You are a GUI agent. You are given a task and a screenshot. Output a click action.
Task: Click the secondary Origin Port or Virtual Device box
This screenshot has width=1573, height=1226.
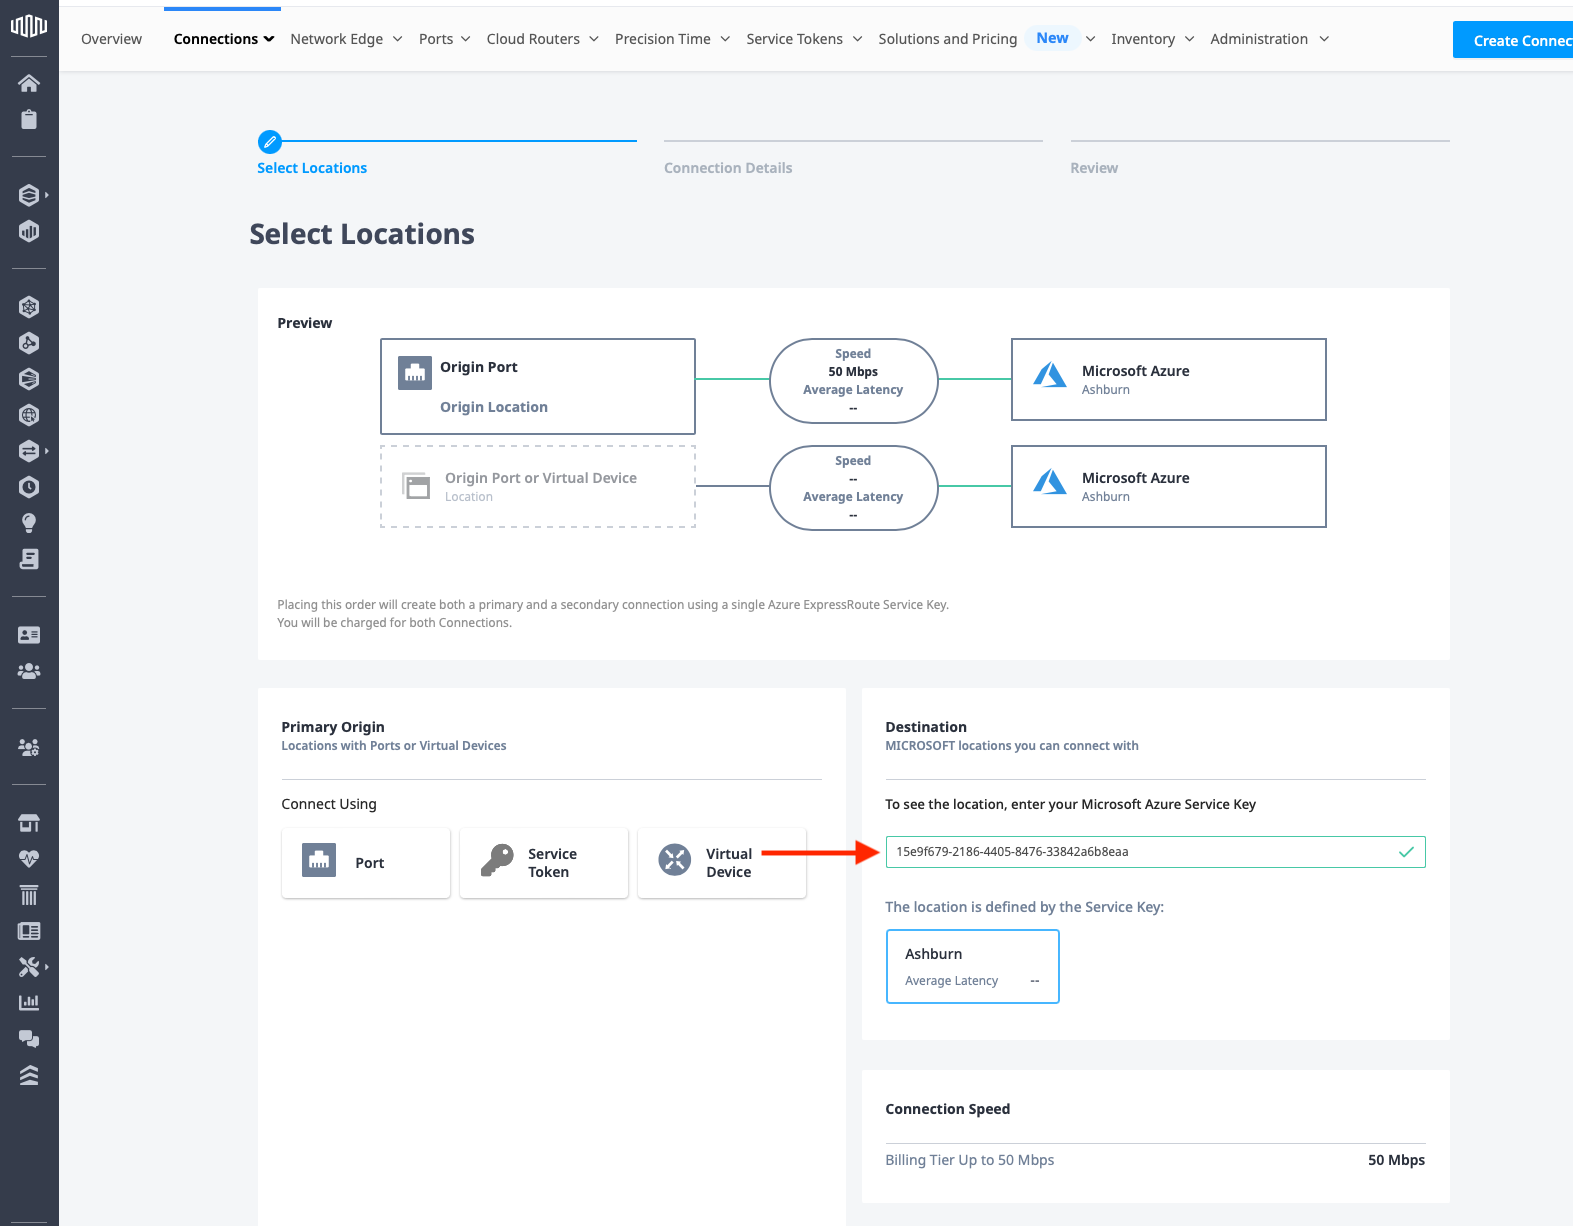click(538, 486)
